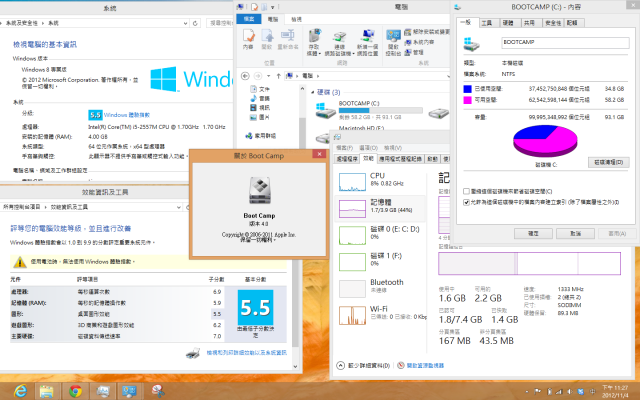Viewport: 640px width, 400px height.
Task: Click view and print detailed performance link
Action: point(246,352)
